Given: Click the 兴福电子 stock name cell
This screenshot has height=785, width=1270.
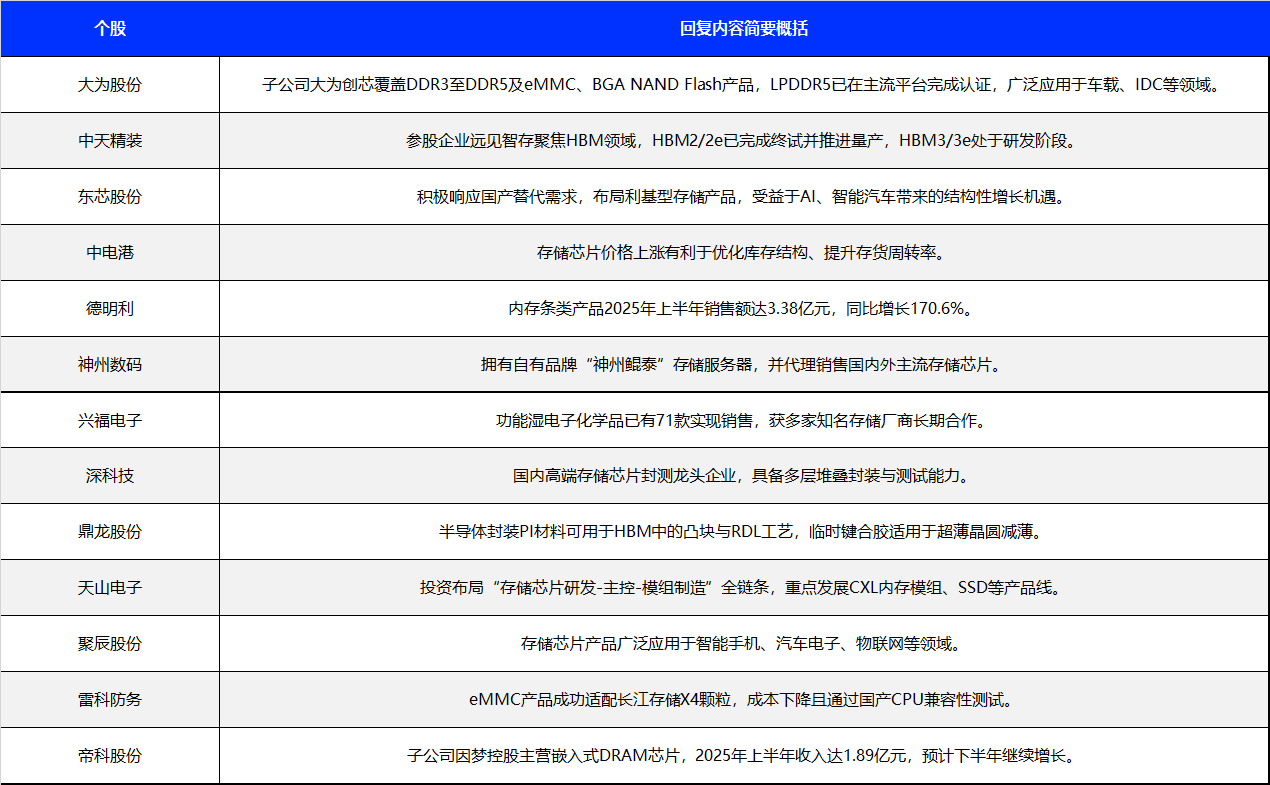Looking at the screenshot, I should [x=110, y=421].
